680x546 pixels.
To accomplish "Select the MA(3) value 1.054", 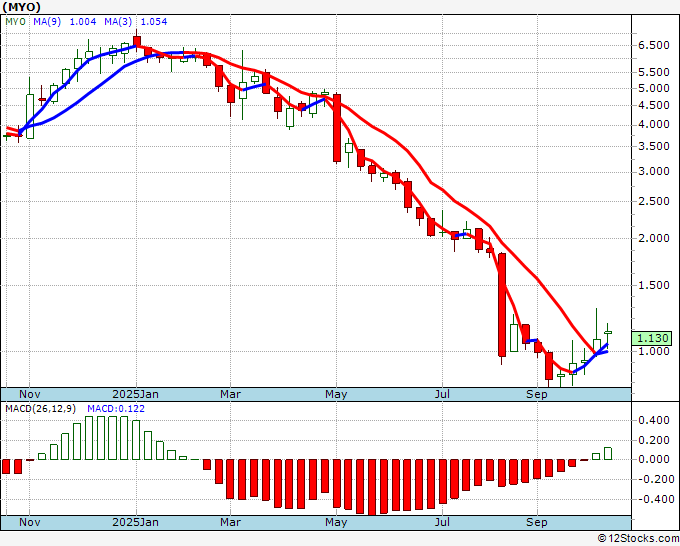I will pyautogui.click(x=154, y=22).
